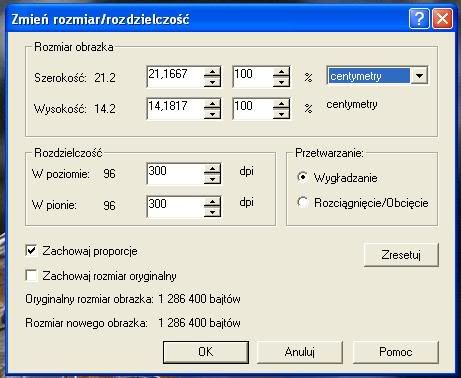Select the Rozciągnięcie/Obcięcie radio button
Image resolution: width=461 pixels, height=378 pixels.
pyautogui.click(x=302, y=202)
